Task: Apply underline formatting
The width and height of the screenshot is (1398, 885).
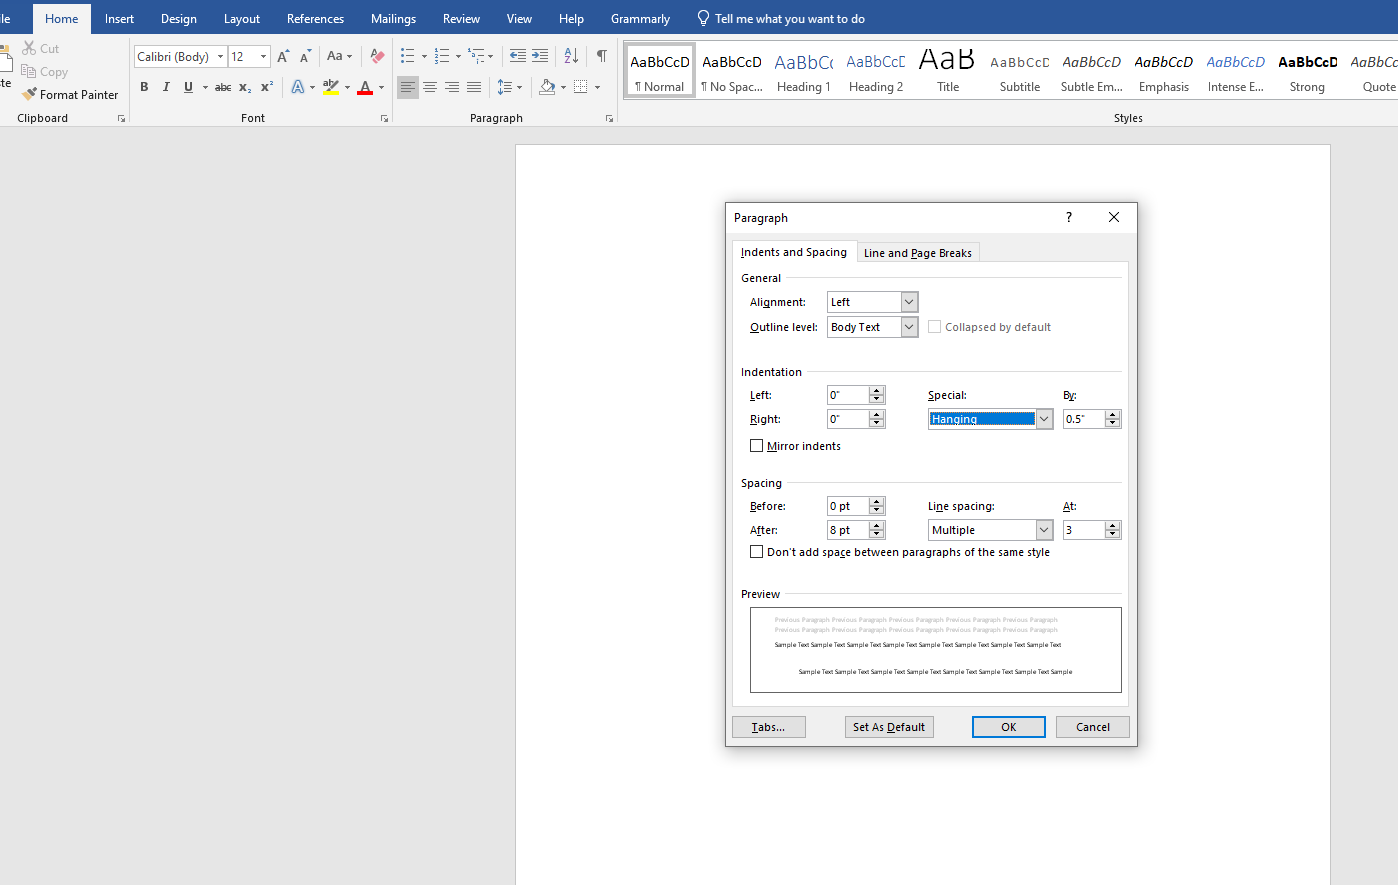Action: [188, 87]
